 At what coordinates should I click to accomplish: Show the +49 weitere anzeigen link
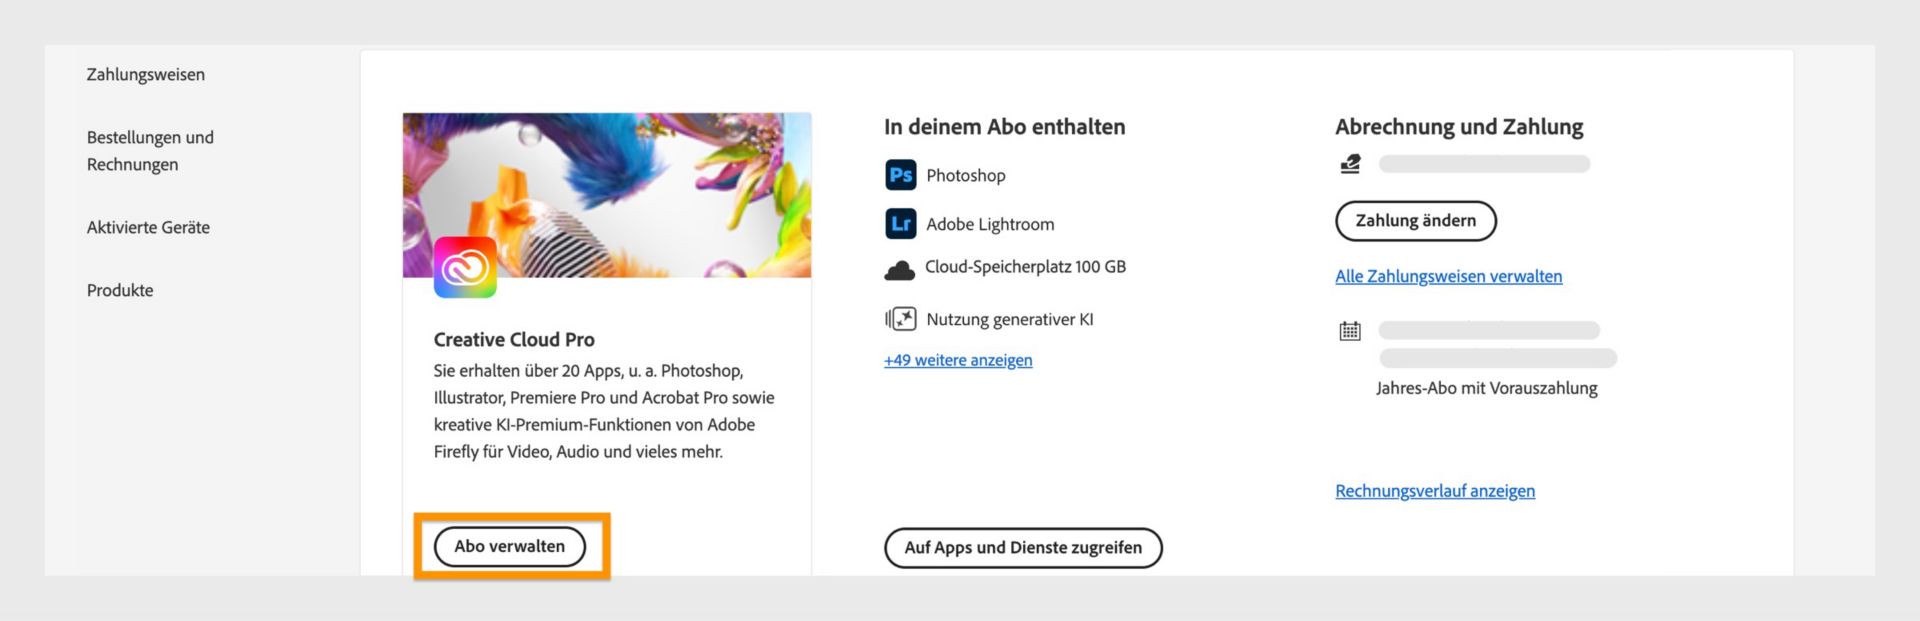[958, 360]
